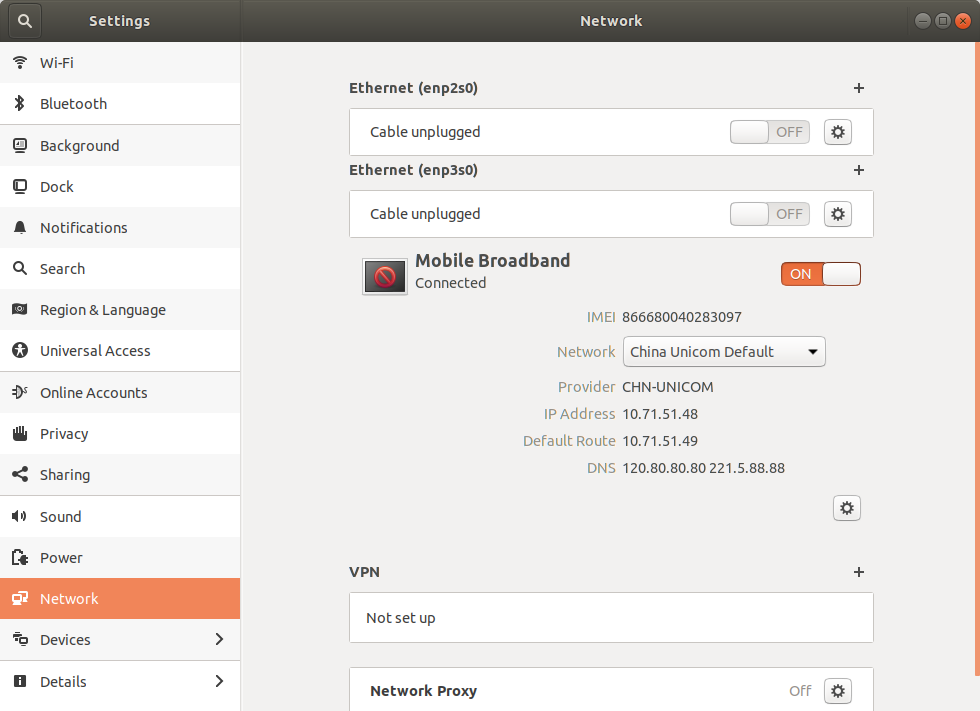The image size is (980, 711).
Task: Click the Region & Language flag icon
Action: pyautogui.click(x=20, y=309)
